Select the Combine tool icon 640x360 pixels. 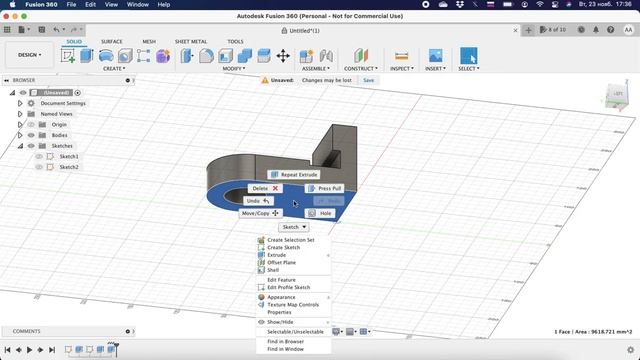coord(244,56)
